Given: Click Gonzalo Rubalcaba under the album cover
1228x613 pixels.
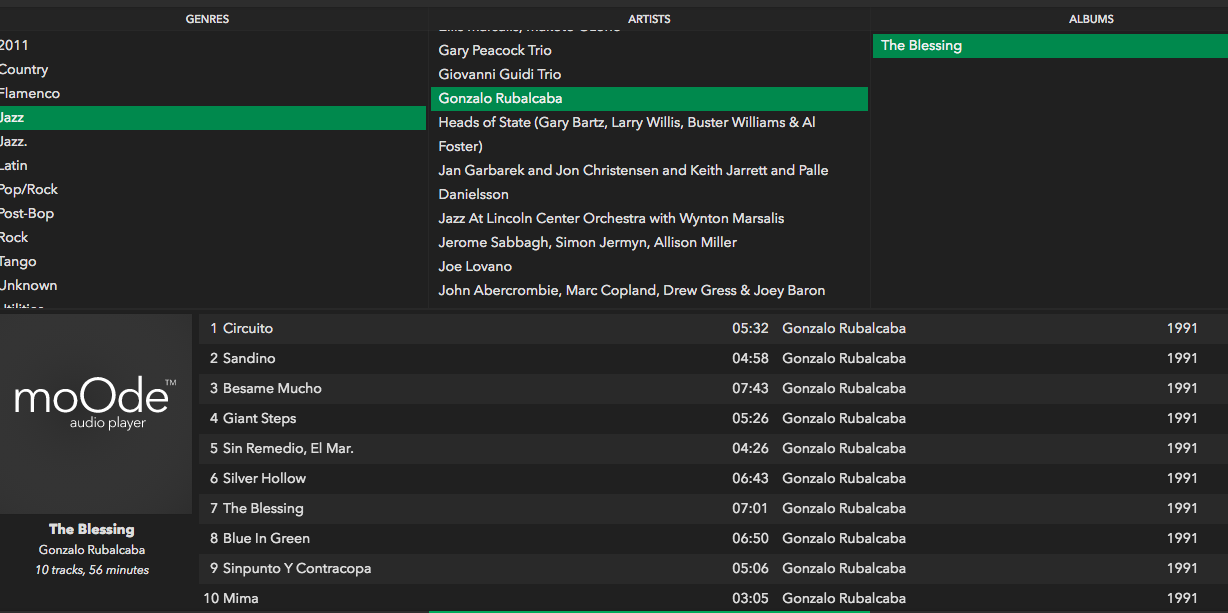Looking at the screenshot, I should point(92,550).
